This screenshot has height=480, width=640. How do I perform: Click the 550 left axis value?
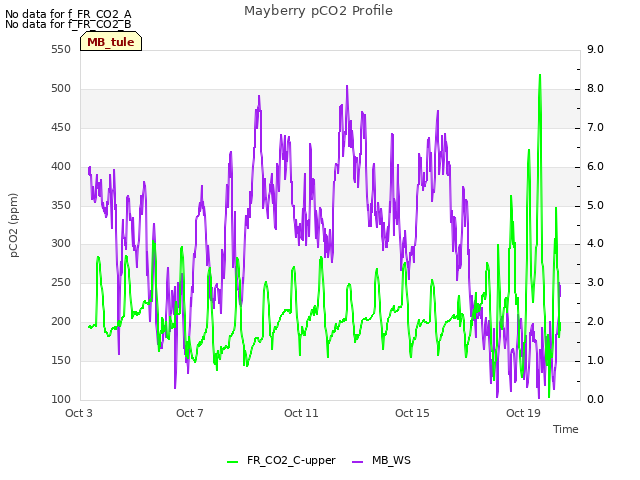[61, 49]
